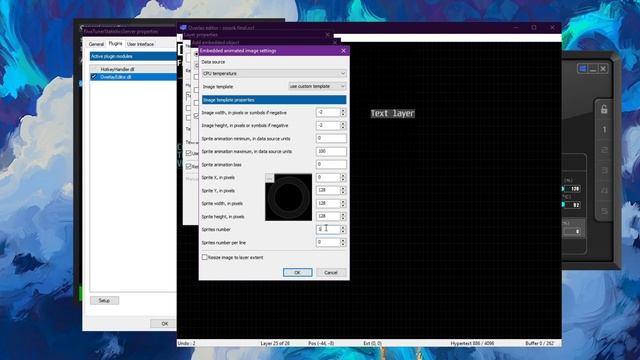Confirm the sprite settings with OK
Image resolution: width=640 pixels, height=360 pixels.
(x=298, y=273)
